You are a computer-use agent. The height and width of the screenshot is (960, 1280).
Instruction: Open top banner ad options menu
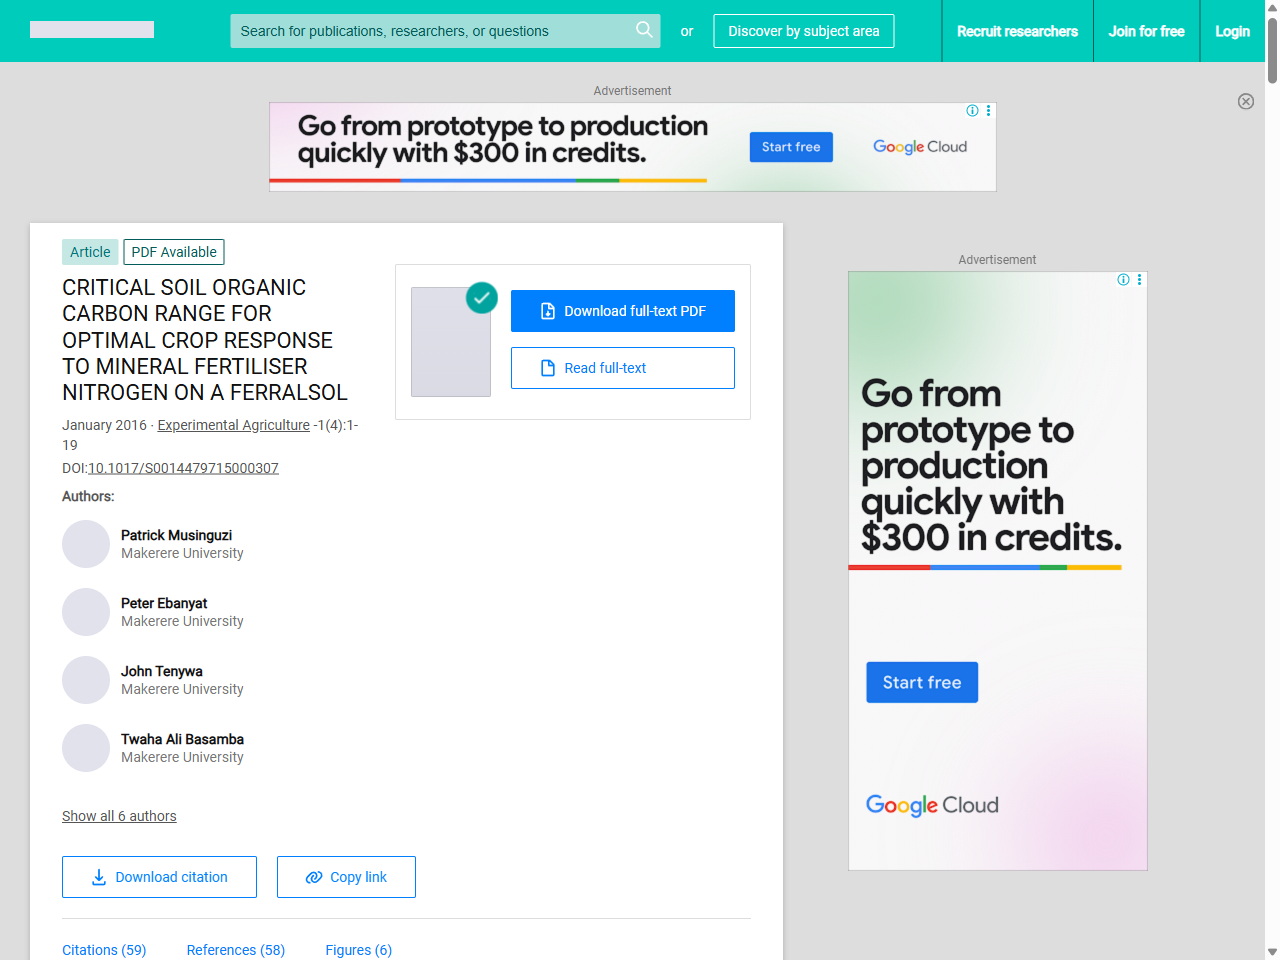tap(989, 111)
